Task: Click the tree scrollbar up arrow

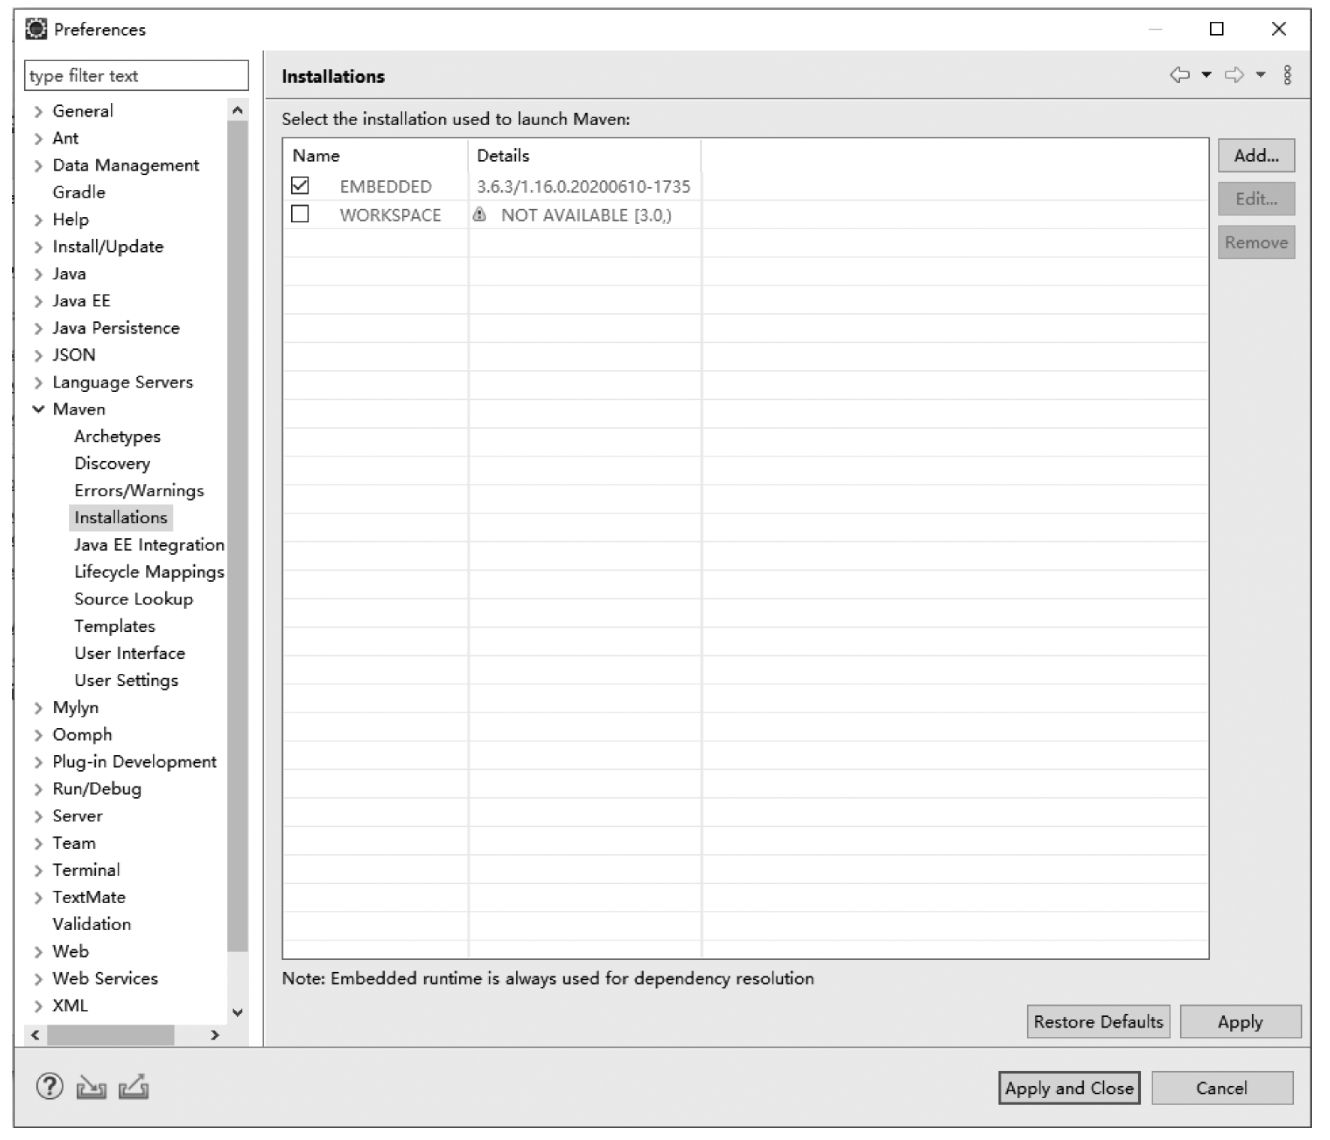Action: pos(238,110)
